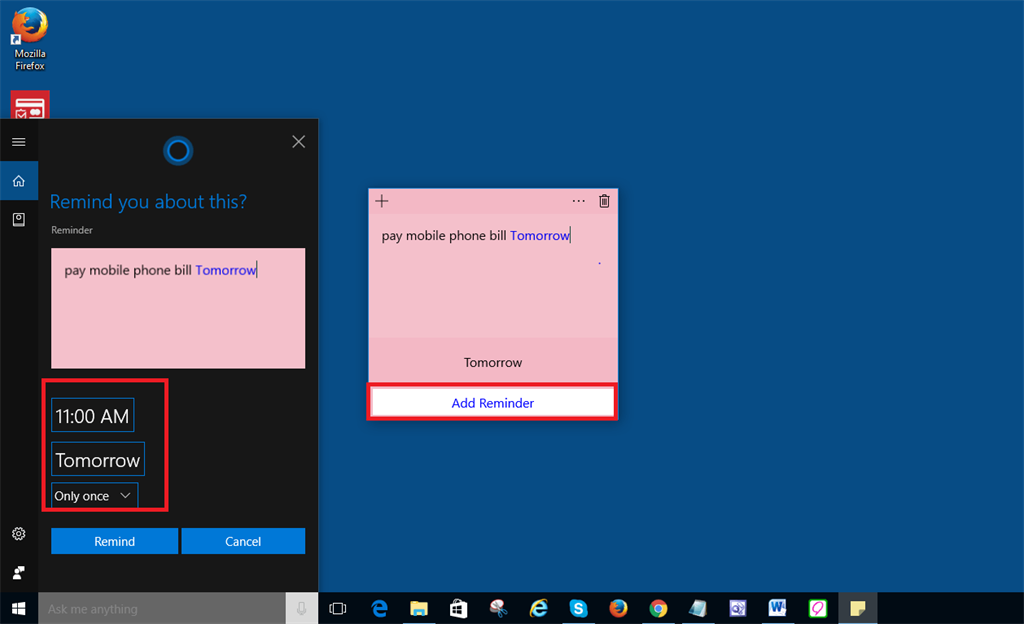This screenshot has width=1024, height=624.
Task: Open Windows Store from taskbar
Action: tap(458, 609)
